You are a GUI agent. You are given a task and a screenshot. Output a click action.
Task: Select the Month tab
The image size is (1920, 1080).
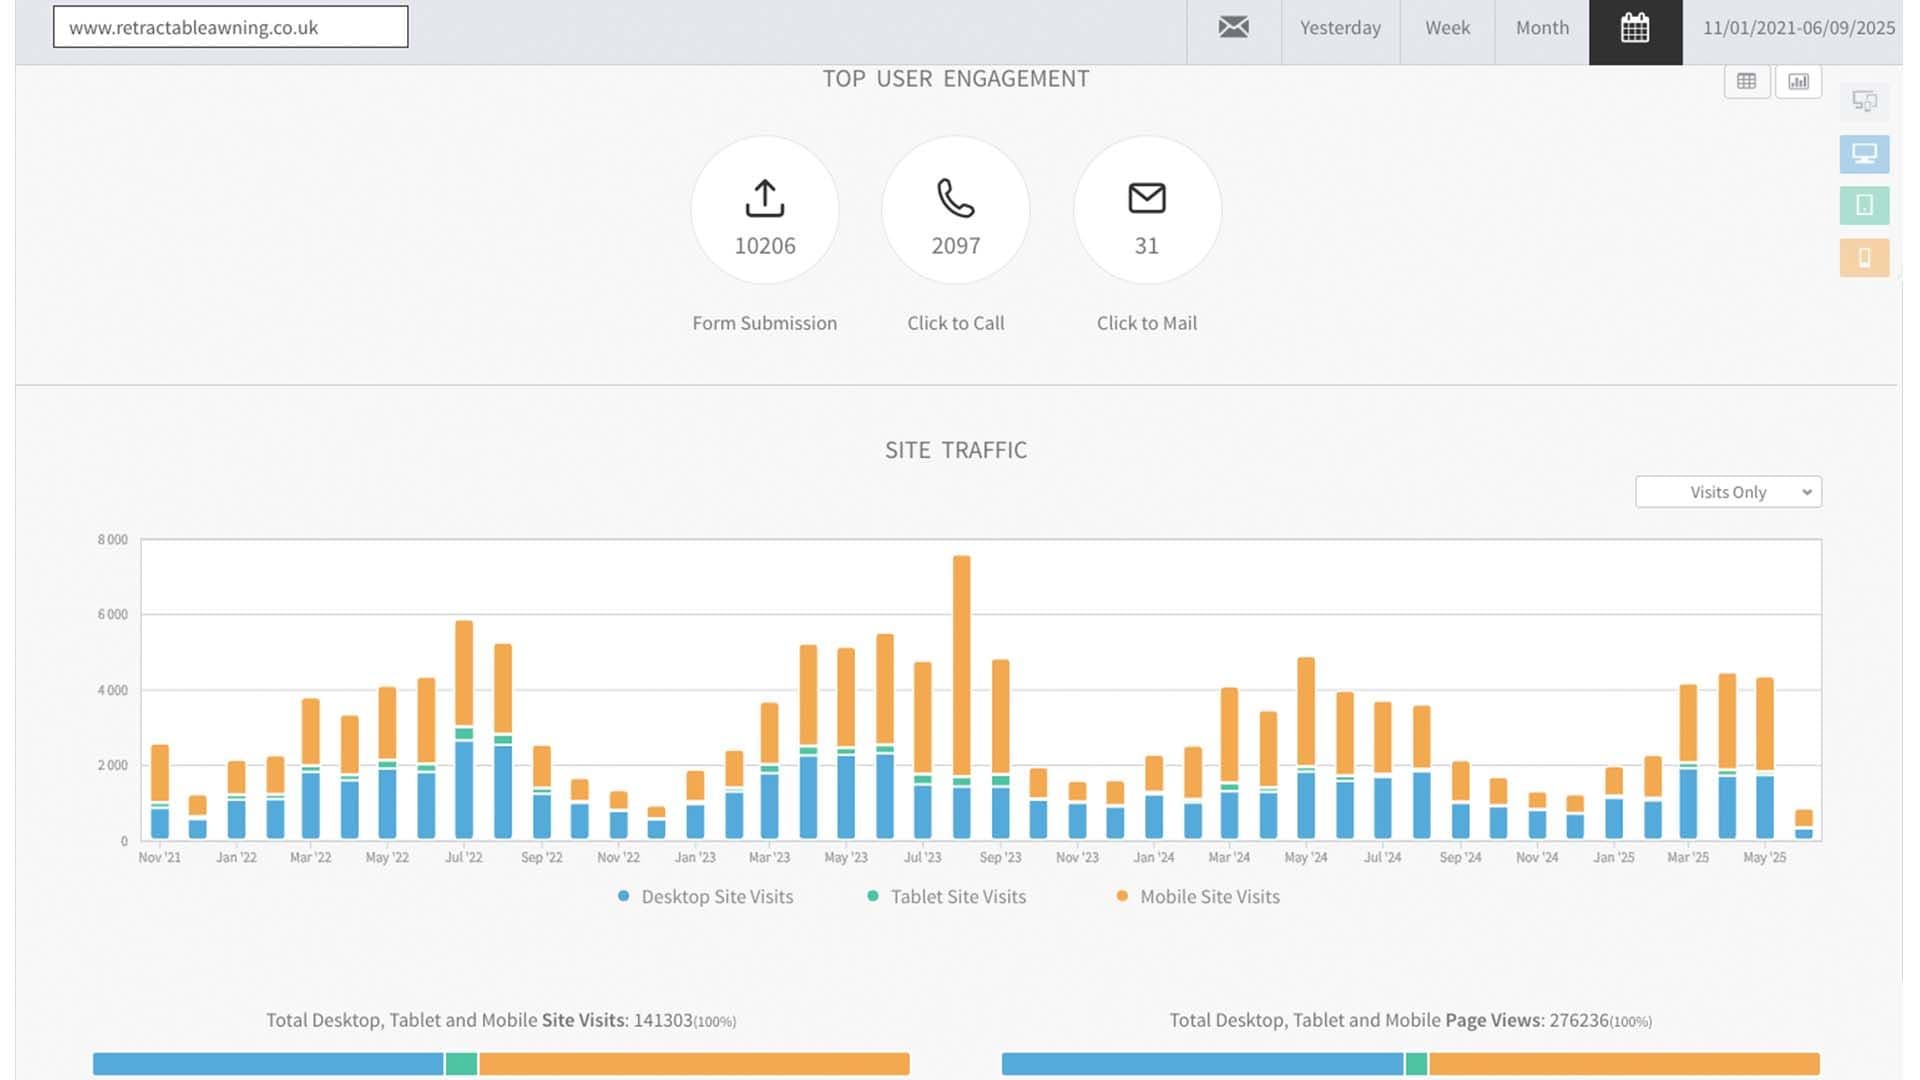pyautogui.click(x=1542, y=28)
